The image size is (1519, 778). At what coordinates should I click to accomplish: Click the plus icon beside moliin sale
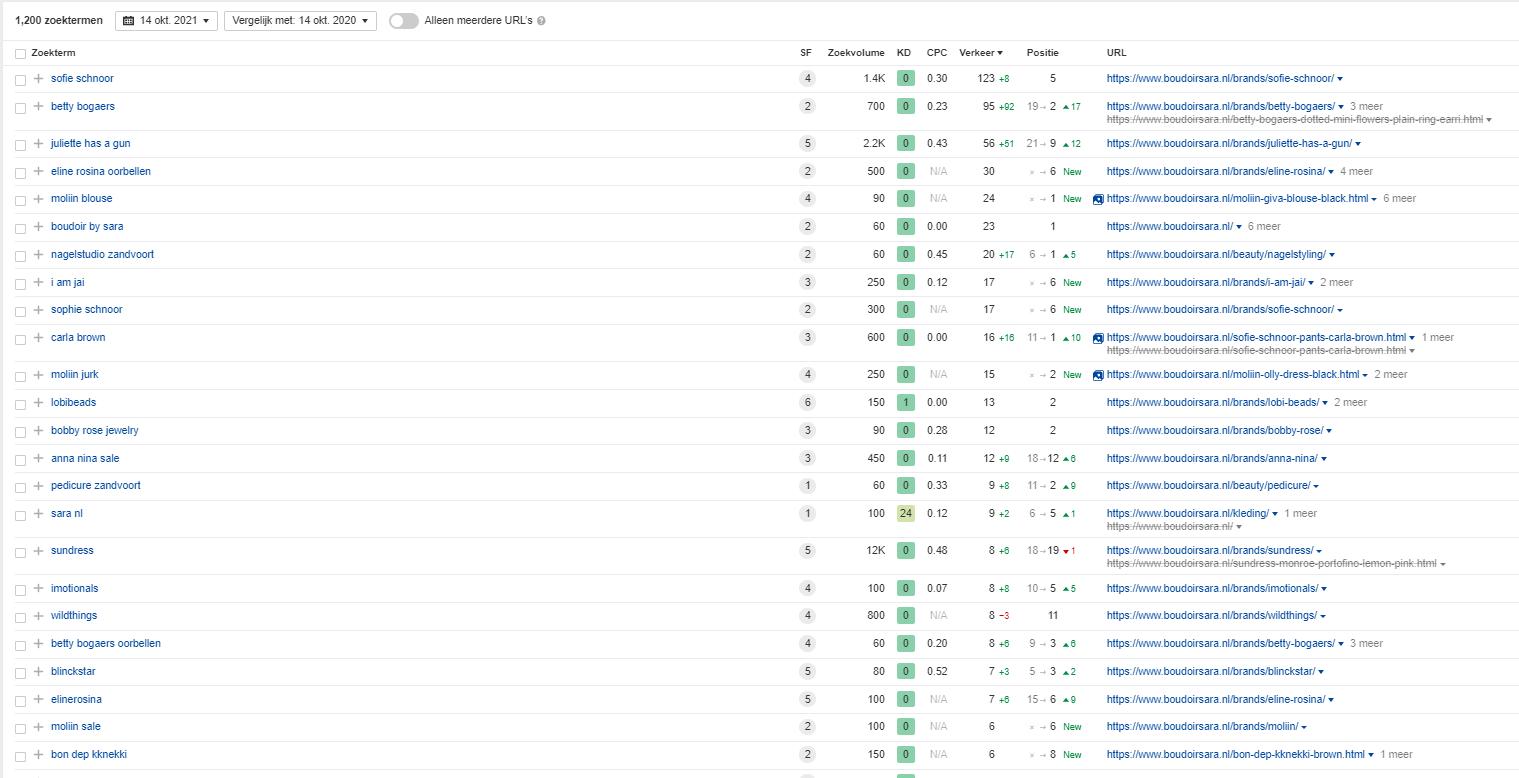pyautogui.click(x=38, y=726)
